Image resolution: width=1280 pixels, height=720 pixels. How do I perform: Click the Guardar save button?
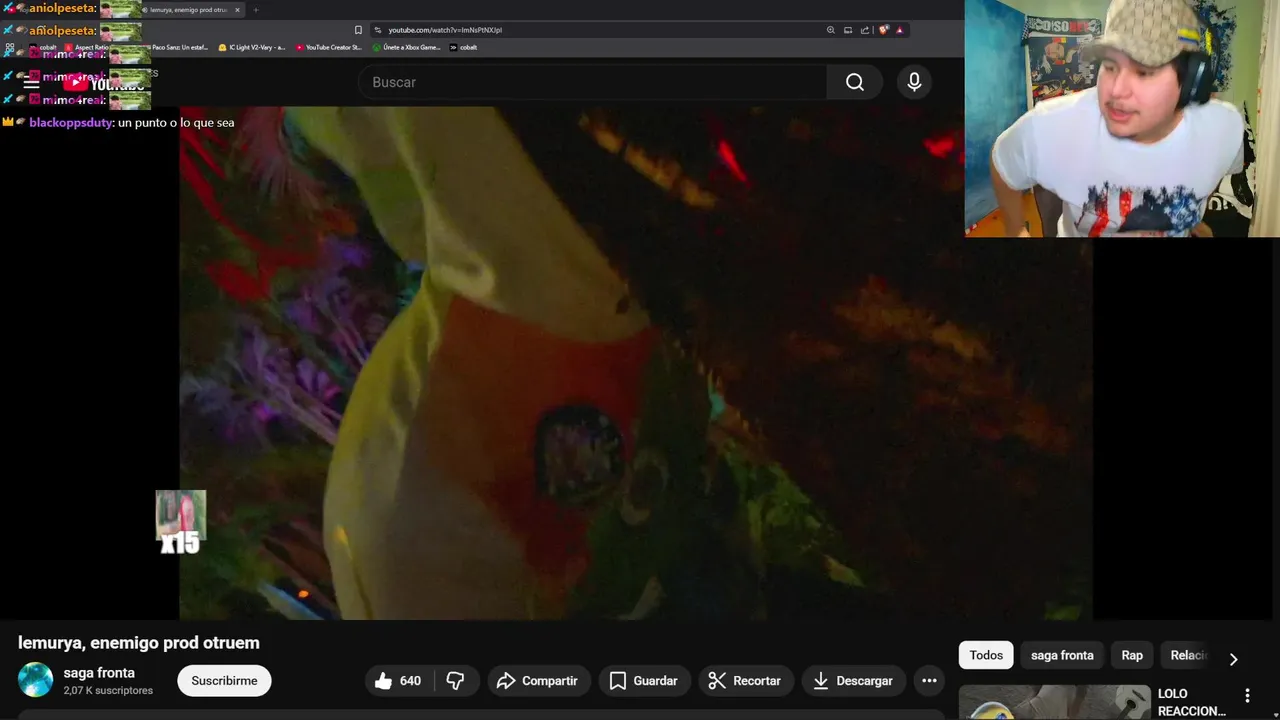[x=644, y=681]
